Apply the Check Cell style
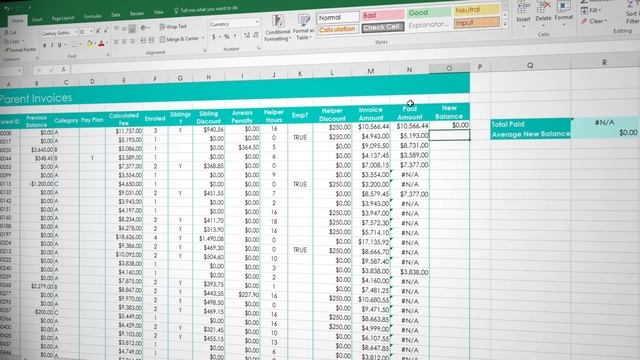 pyautogui.click(x=382, y=27)
